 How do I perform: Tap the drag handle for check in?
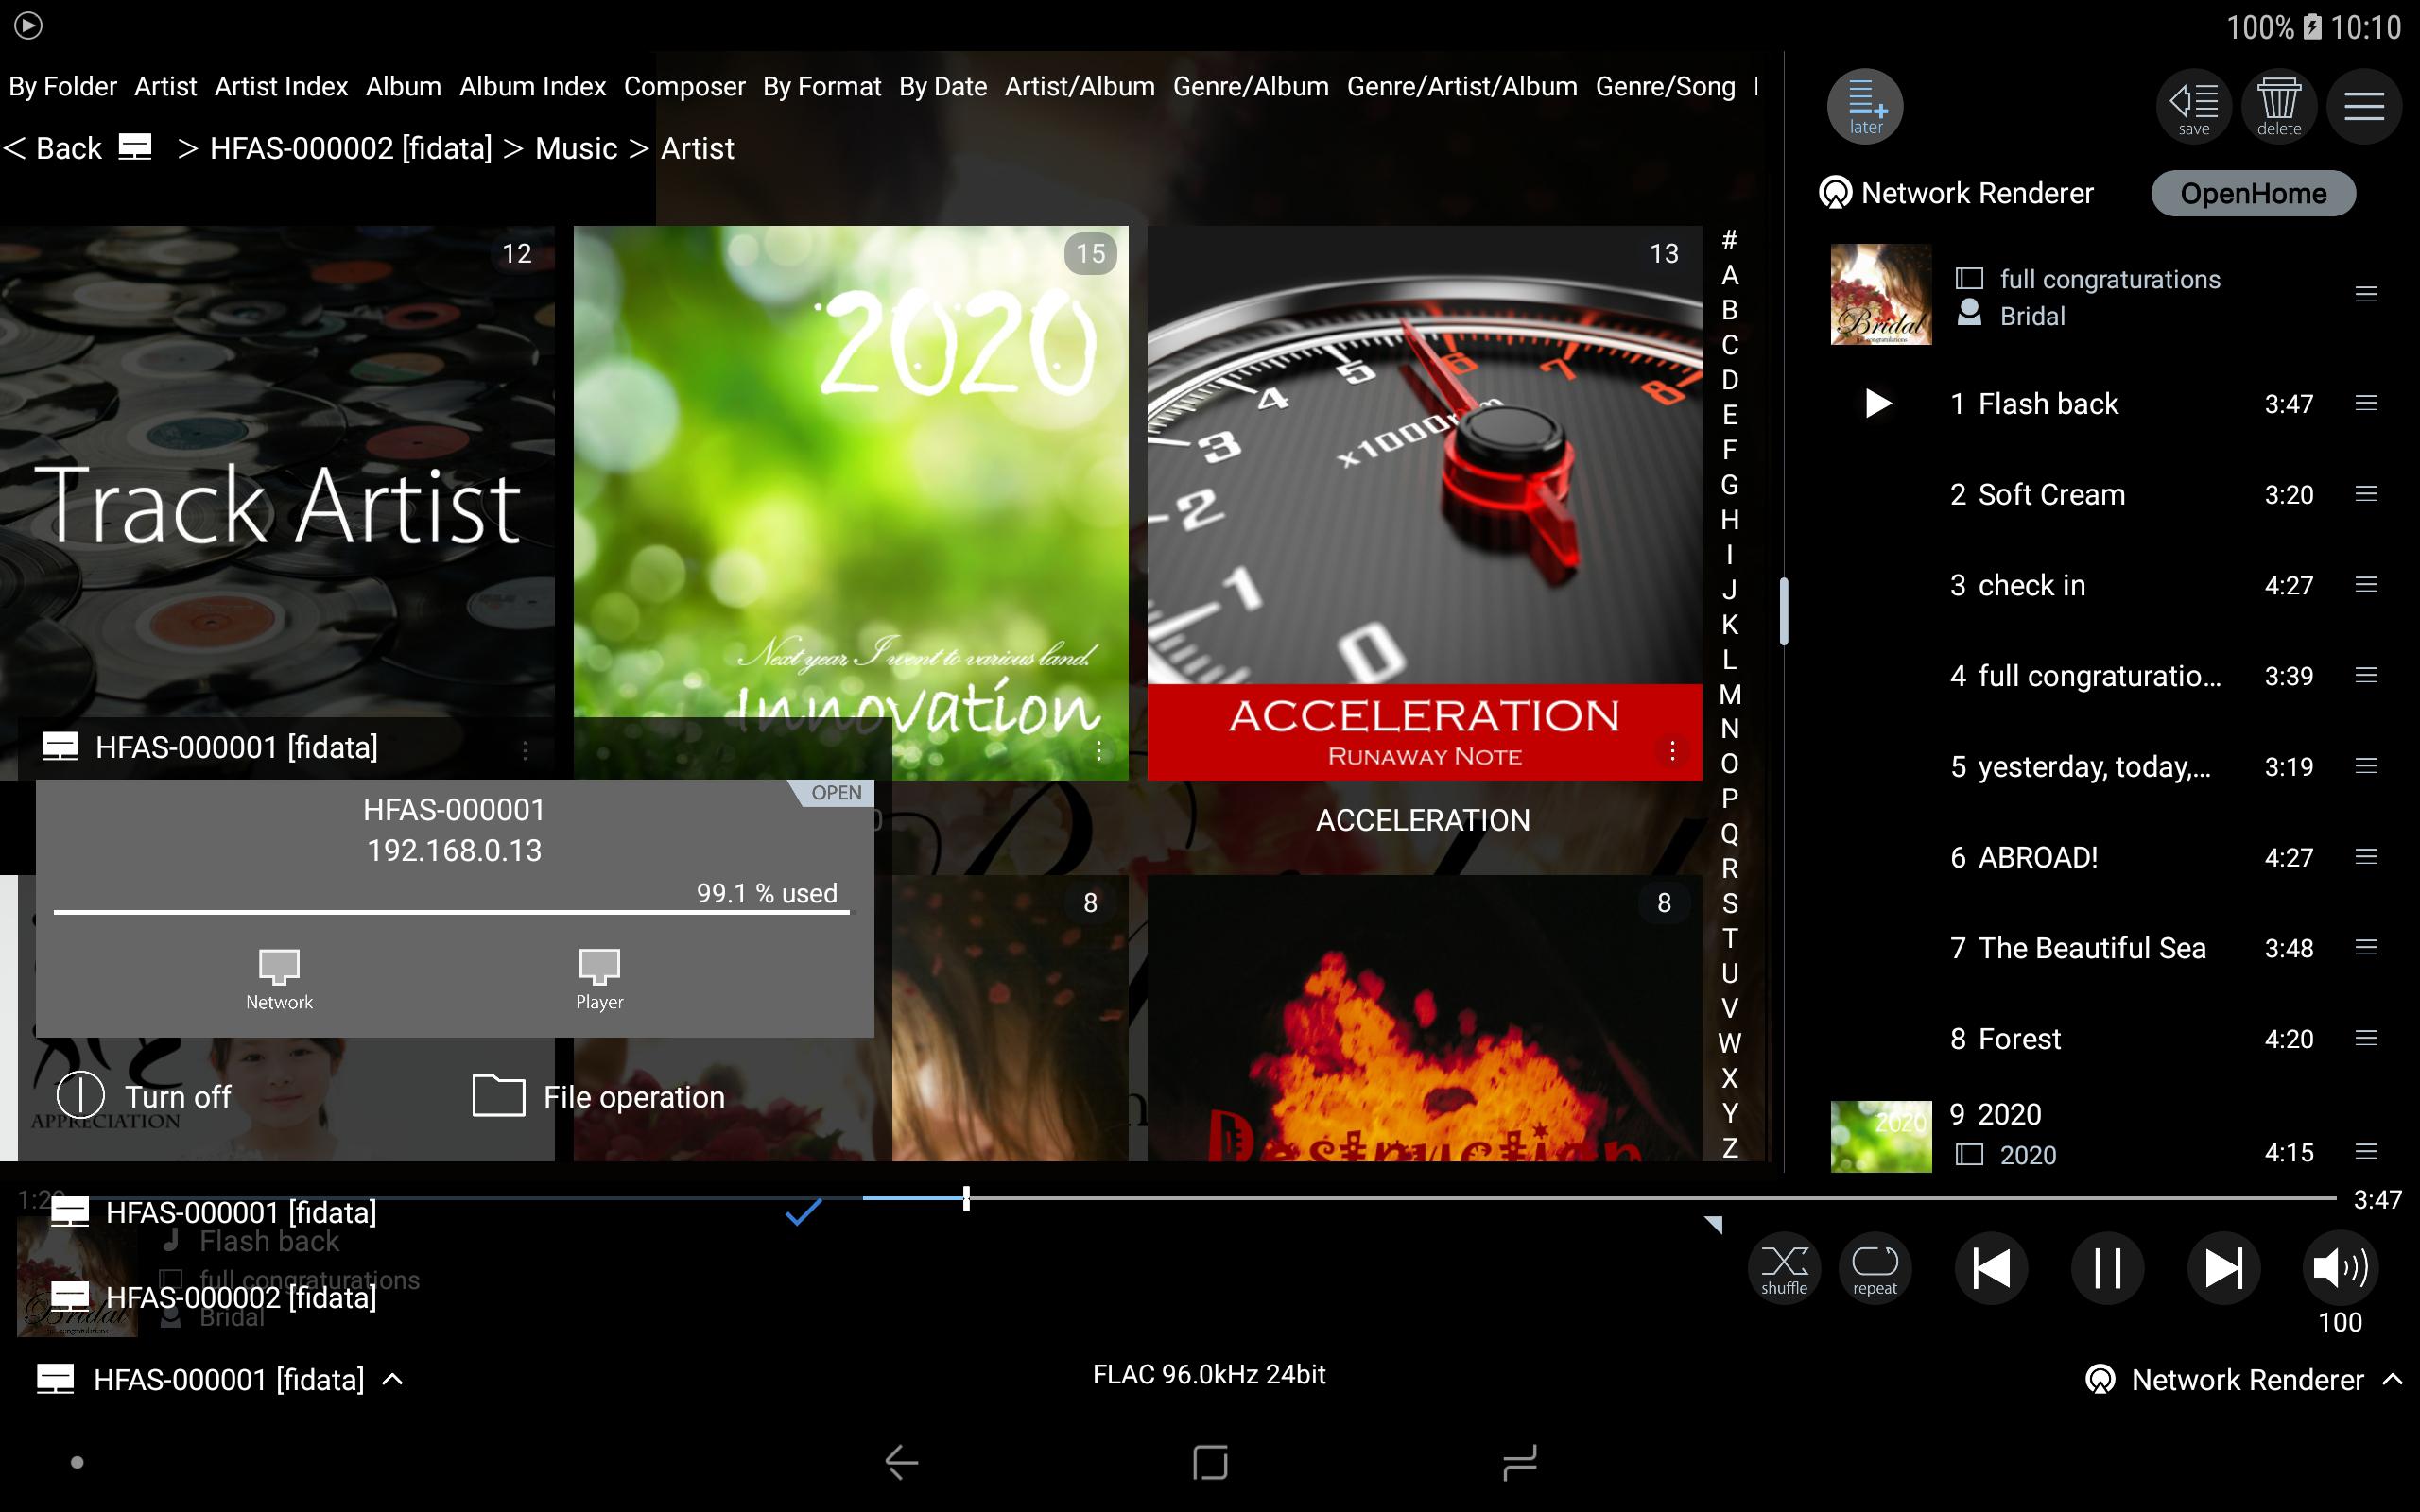coord(2366,585)
